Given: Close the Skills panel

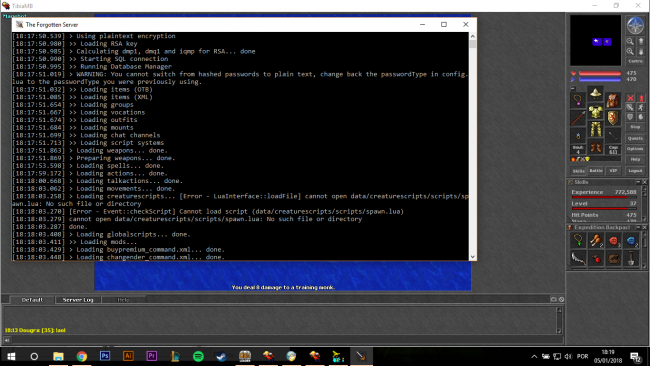Looking at the screenshot, I should pyautogui.click(x=645, y=182).
